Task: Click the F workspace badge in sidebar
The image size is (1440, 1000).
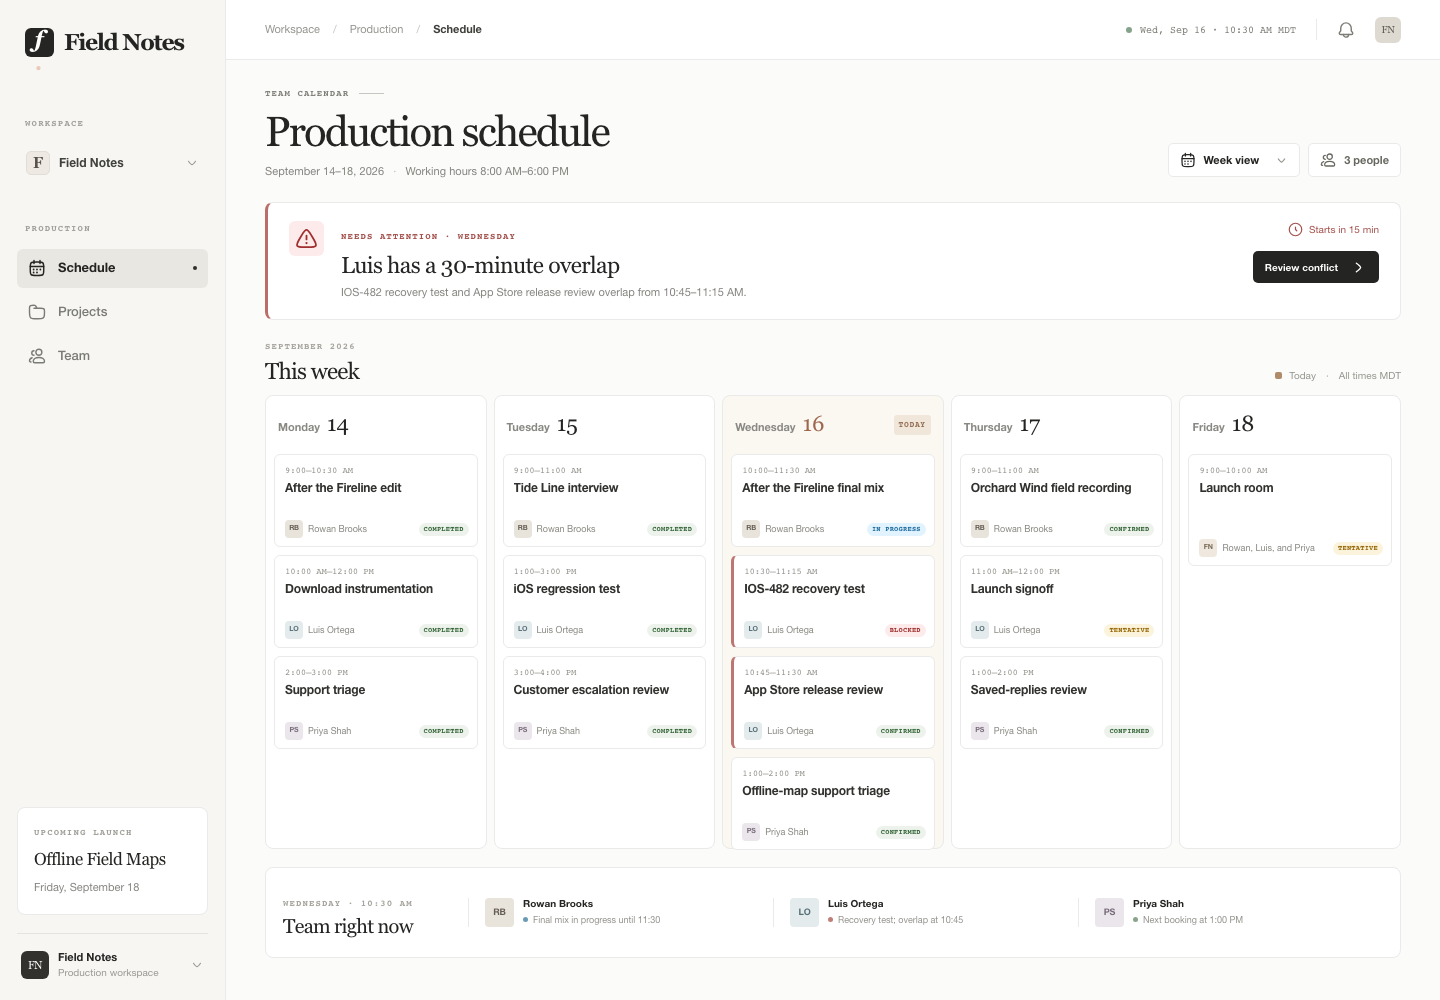Action: (x=38, y=163)
